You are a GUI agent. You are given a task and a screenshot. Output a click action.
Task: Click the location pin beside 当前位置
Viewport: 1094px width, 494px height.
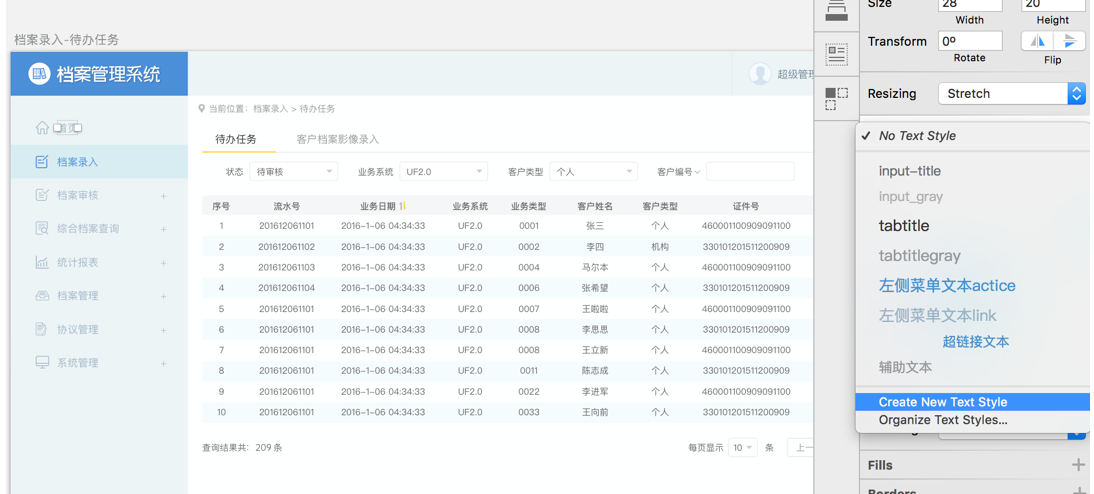[x=202, y=109]
